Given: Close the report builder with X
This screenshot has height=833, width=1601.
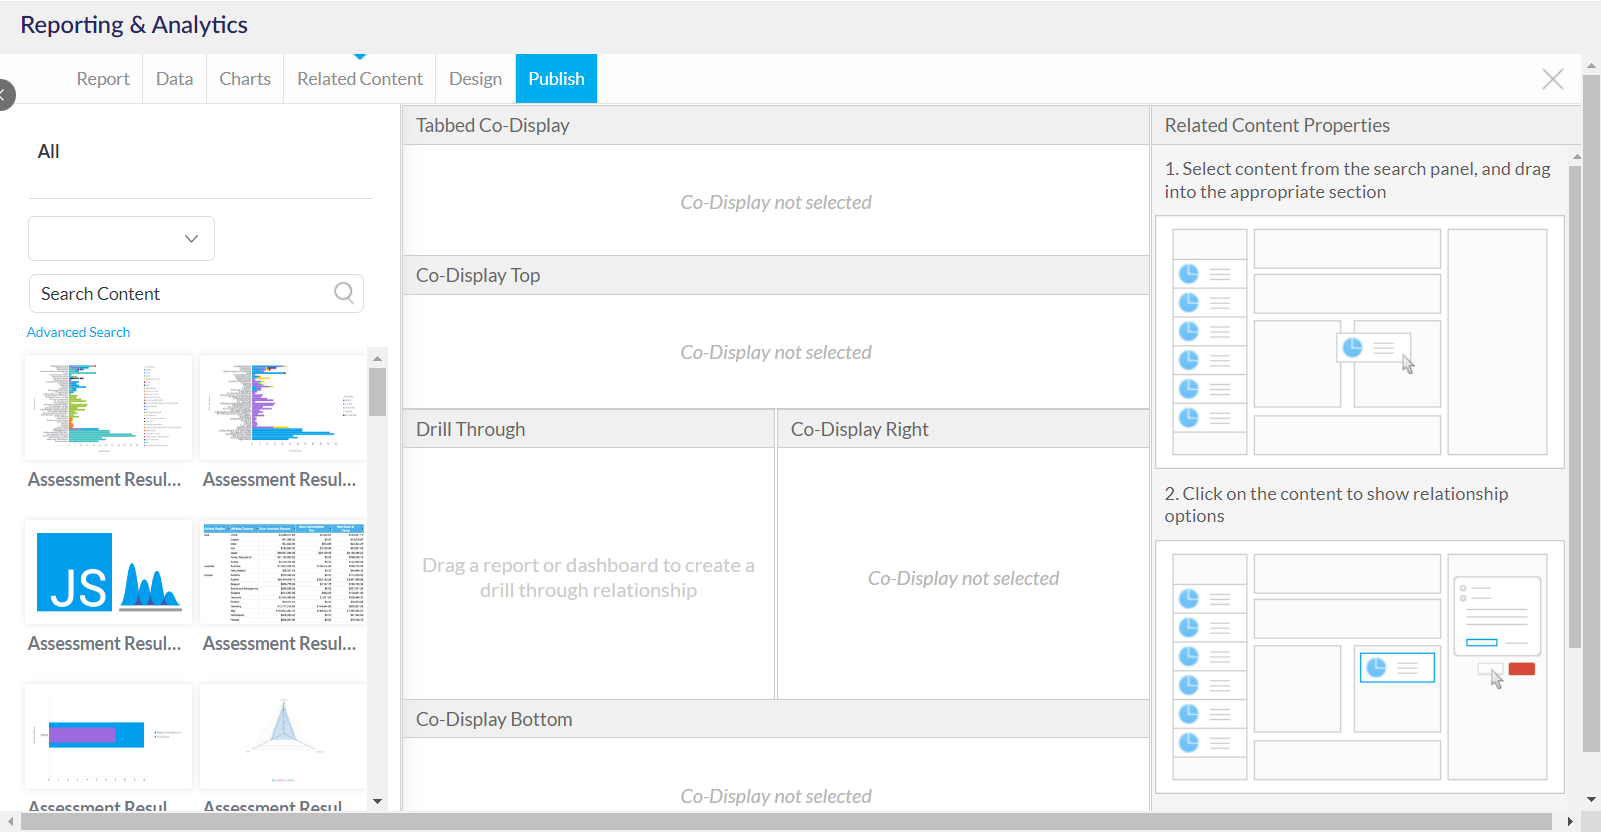Looking at the screenshot, I should (x=1552, y=79).
